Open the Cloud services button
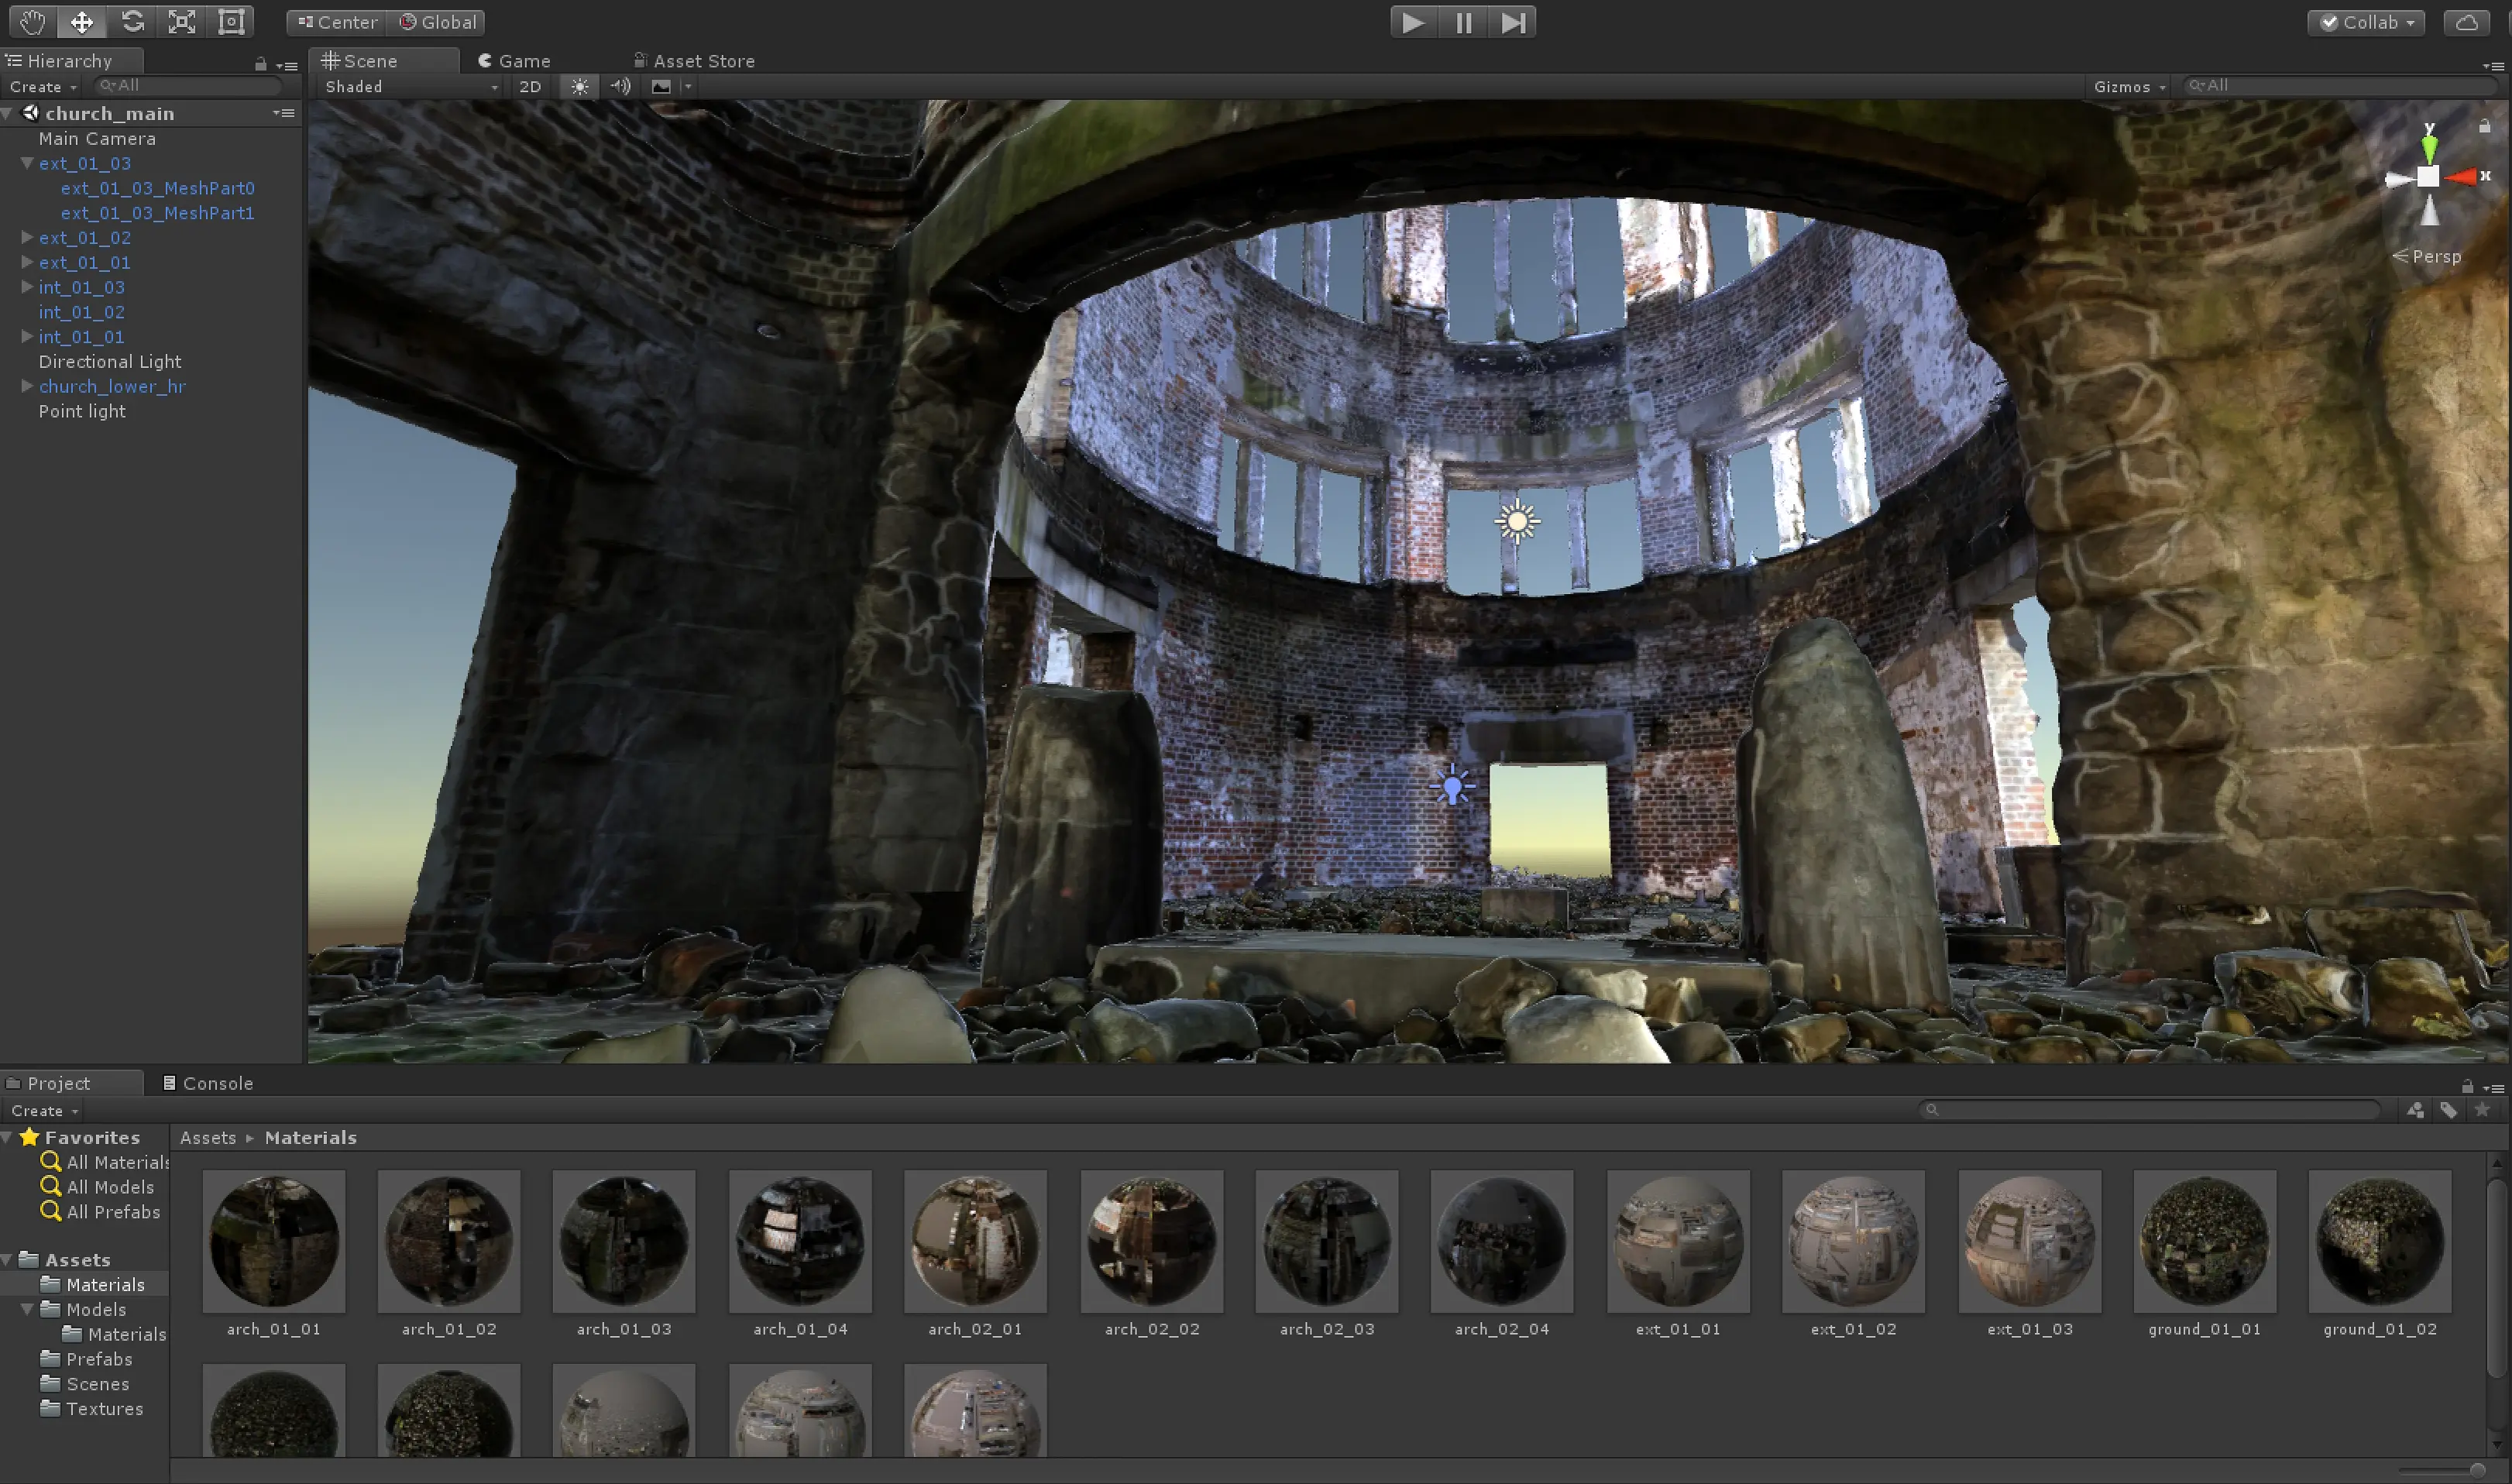 click(2466, 22)
